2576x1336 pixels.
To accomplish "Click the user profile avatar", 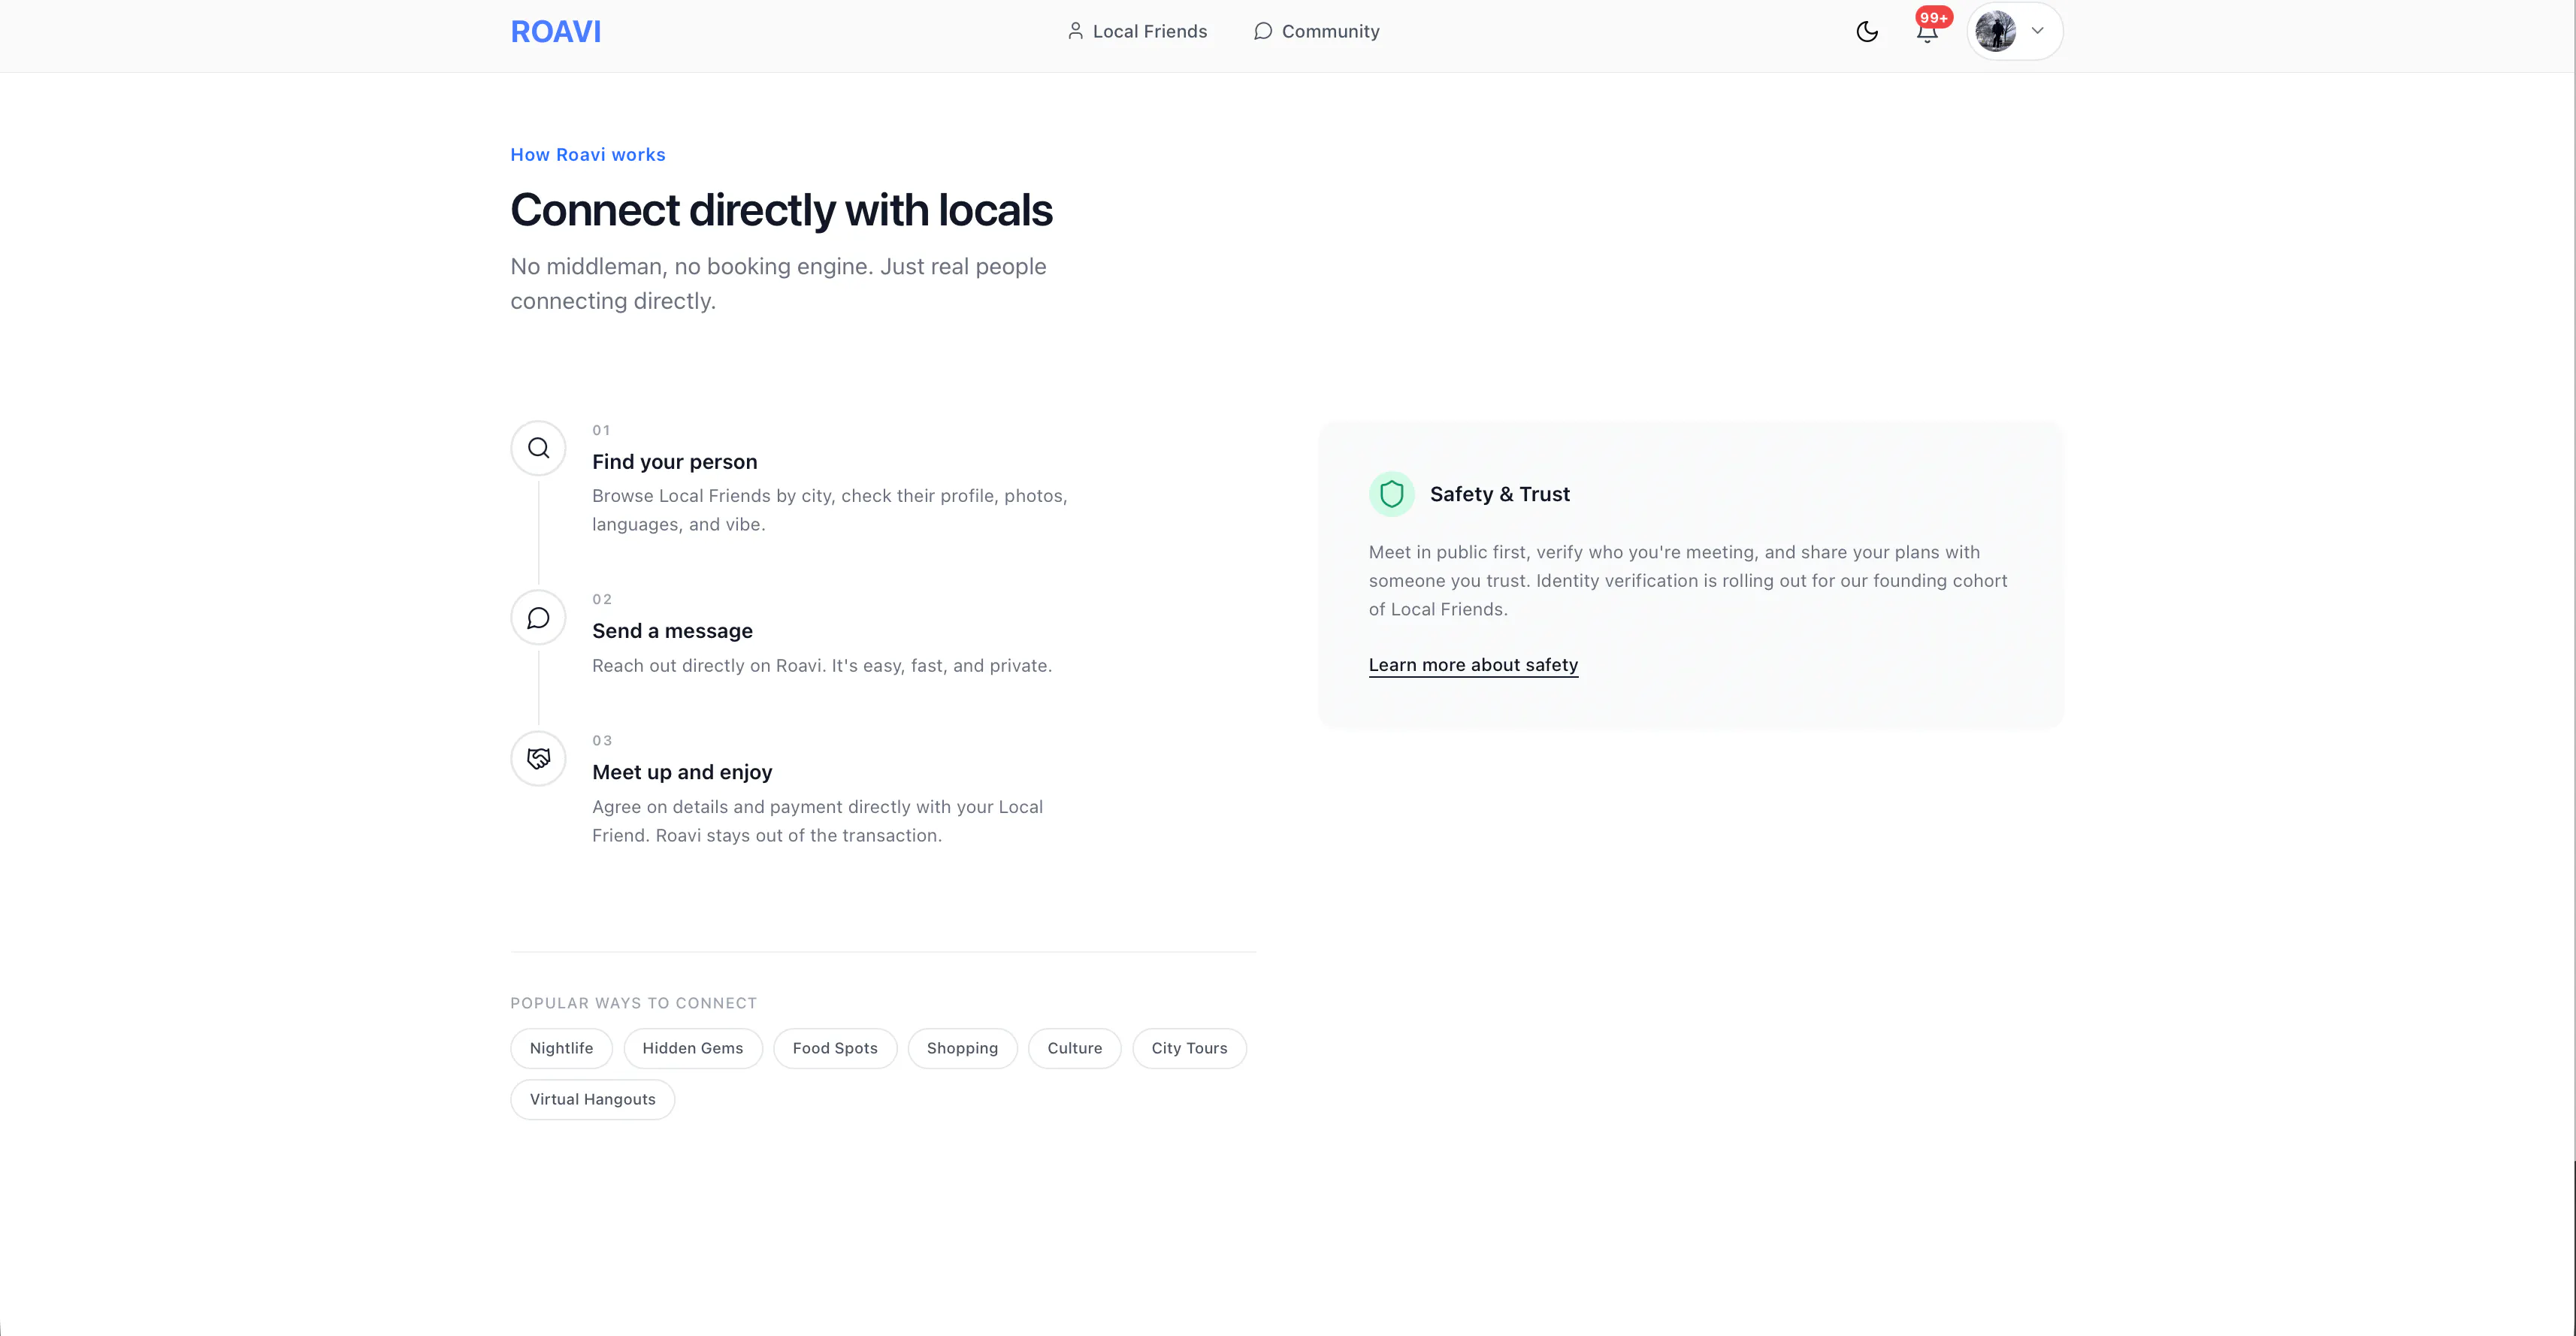I will tap(1995, 31).
